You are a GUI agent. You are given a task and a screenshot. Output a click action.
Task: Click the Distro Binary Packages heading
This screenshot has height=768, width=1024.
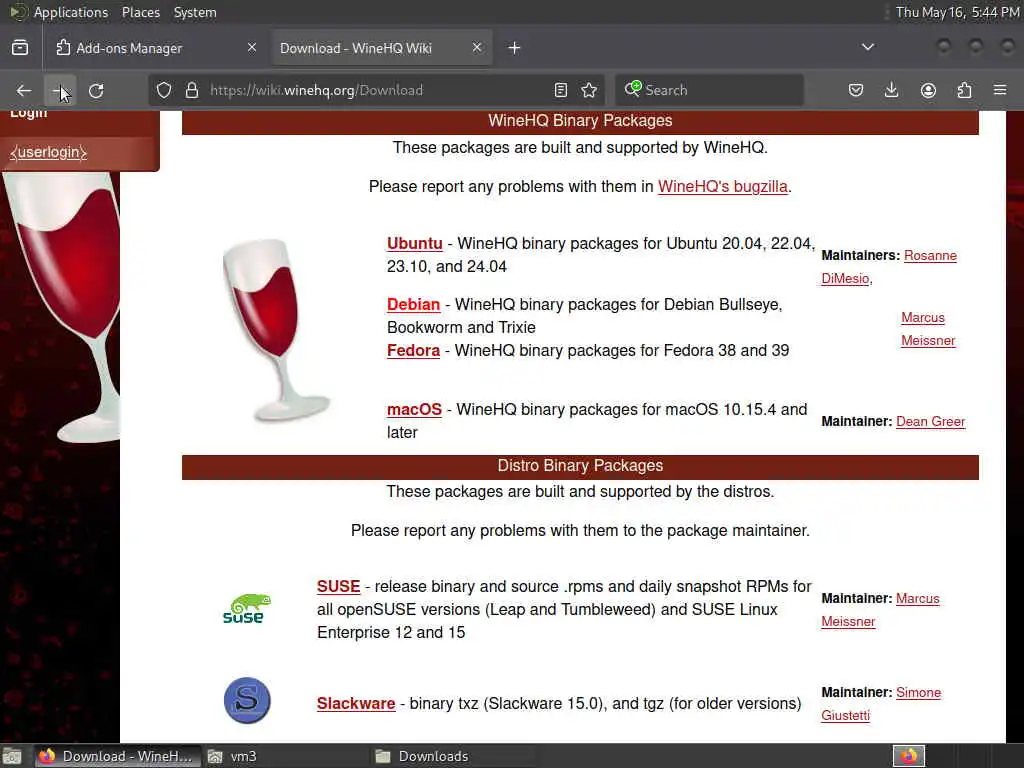coord(580,466)
